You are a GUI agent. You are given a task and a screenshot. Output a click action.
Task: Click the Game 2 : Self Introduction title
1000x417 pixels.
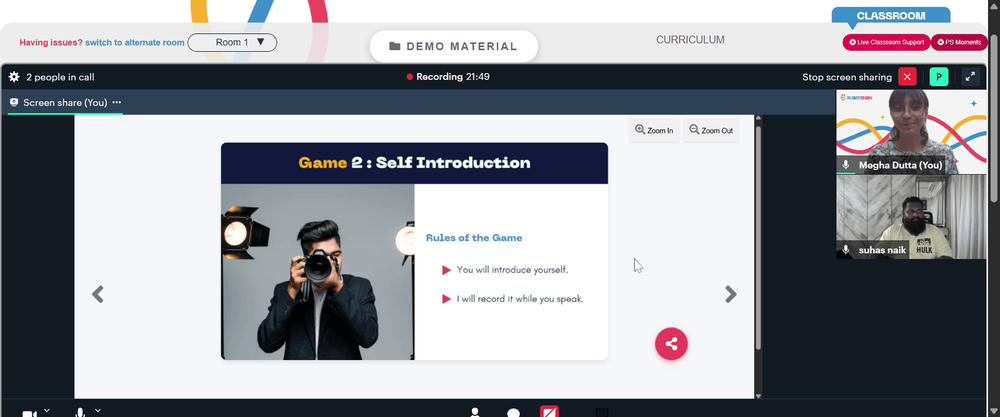pos(415,163)
